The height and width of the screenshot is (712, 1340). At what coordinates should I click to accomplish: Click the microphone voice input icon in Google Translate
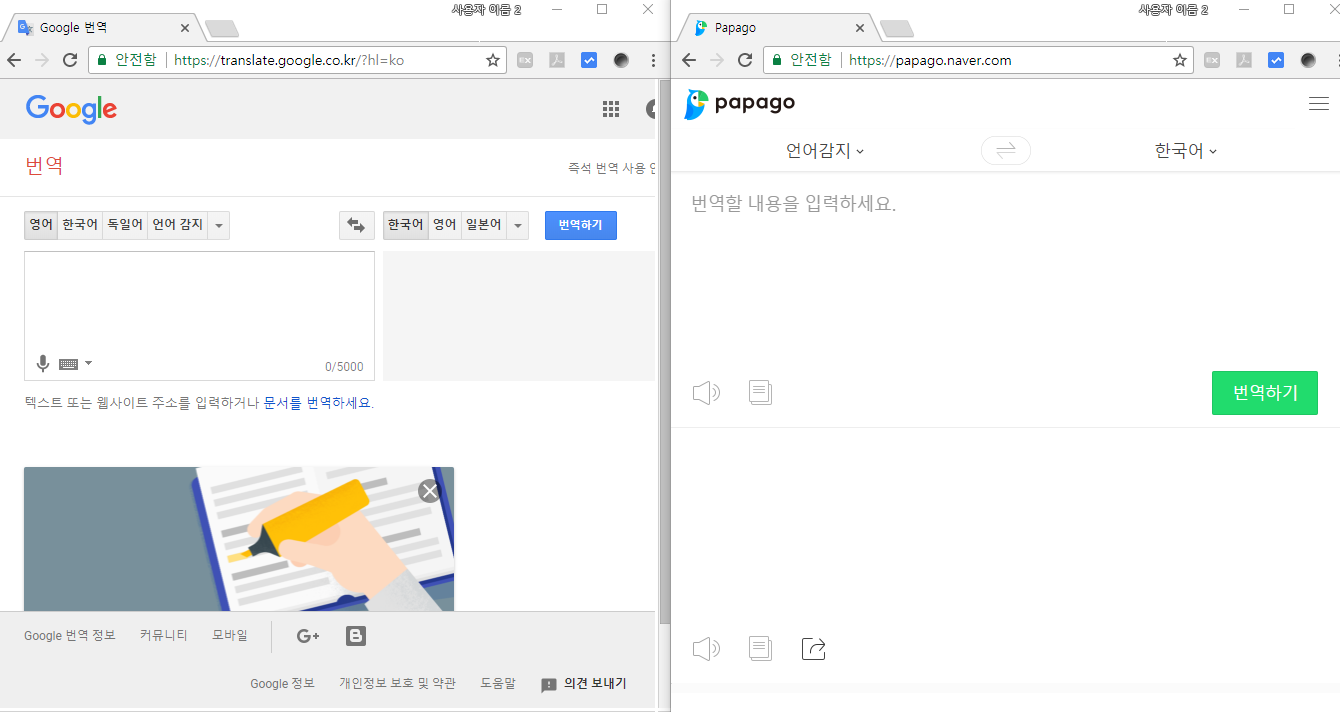coord(43,364)
